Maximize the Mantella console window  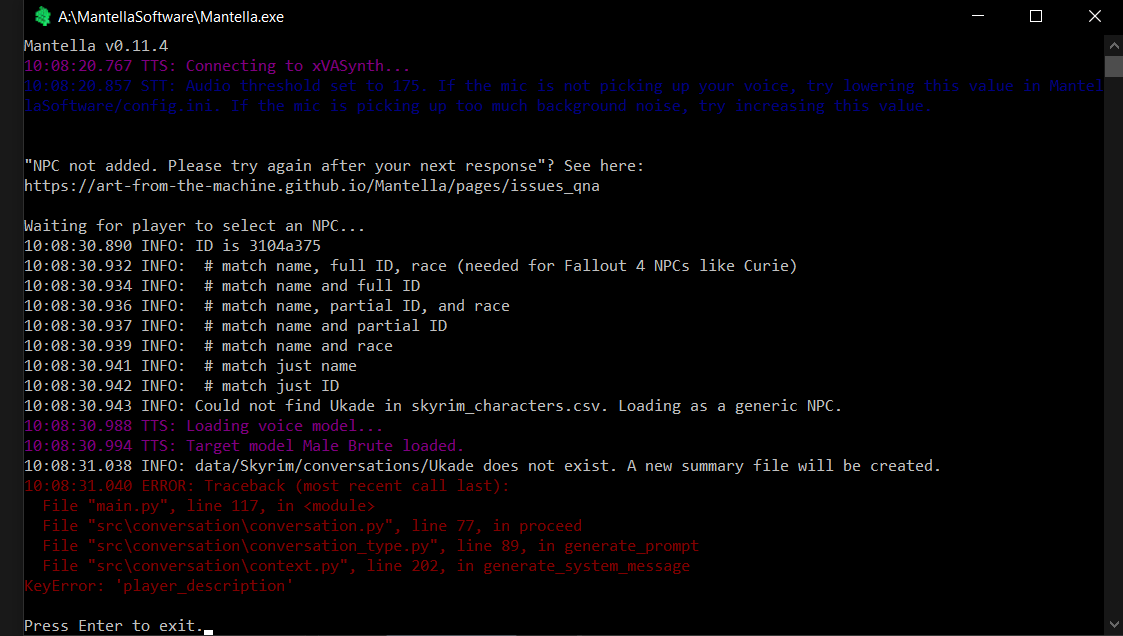[x=1036, y=16]
